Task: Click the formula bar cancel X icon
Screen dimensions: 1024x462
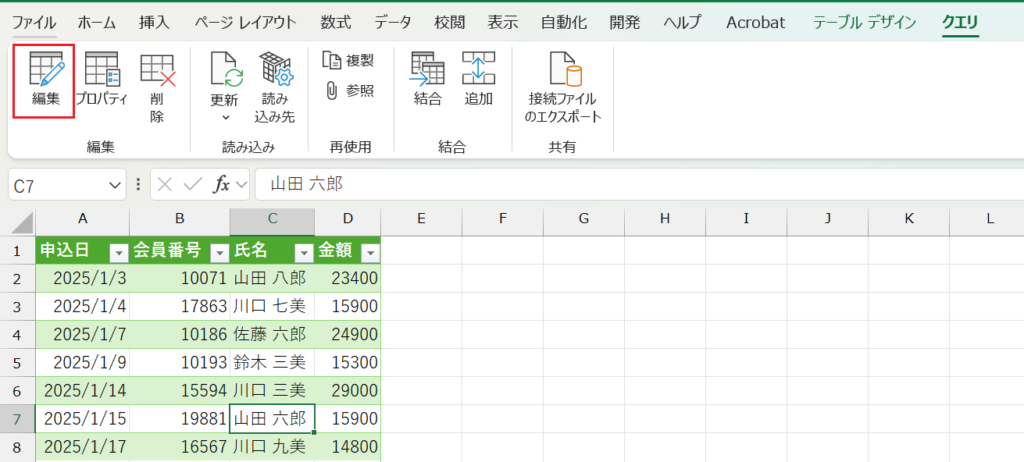Action: tap(165, 186)
